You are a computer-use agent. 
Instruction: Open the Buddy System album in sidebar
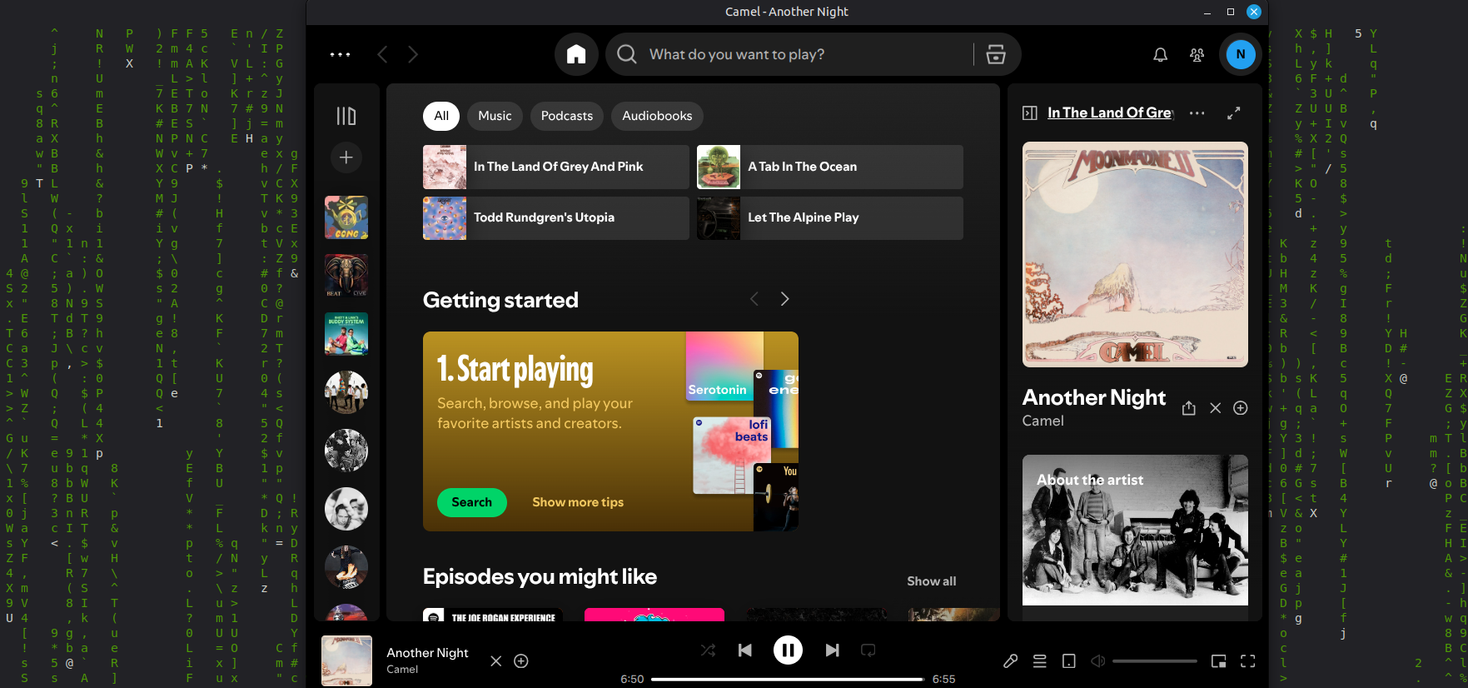(x=346, y=334)
